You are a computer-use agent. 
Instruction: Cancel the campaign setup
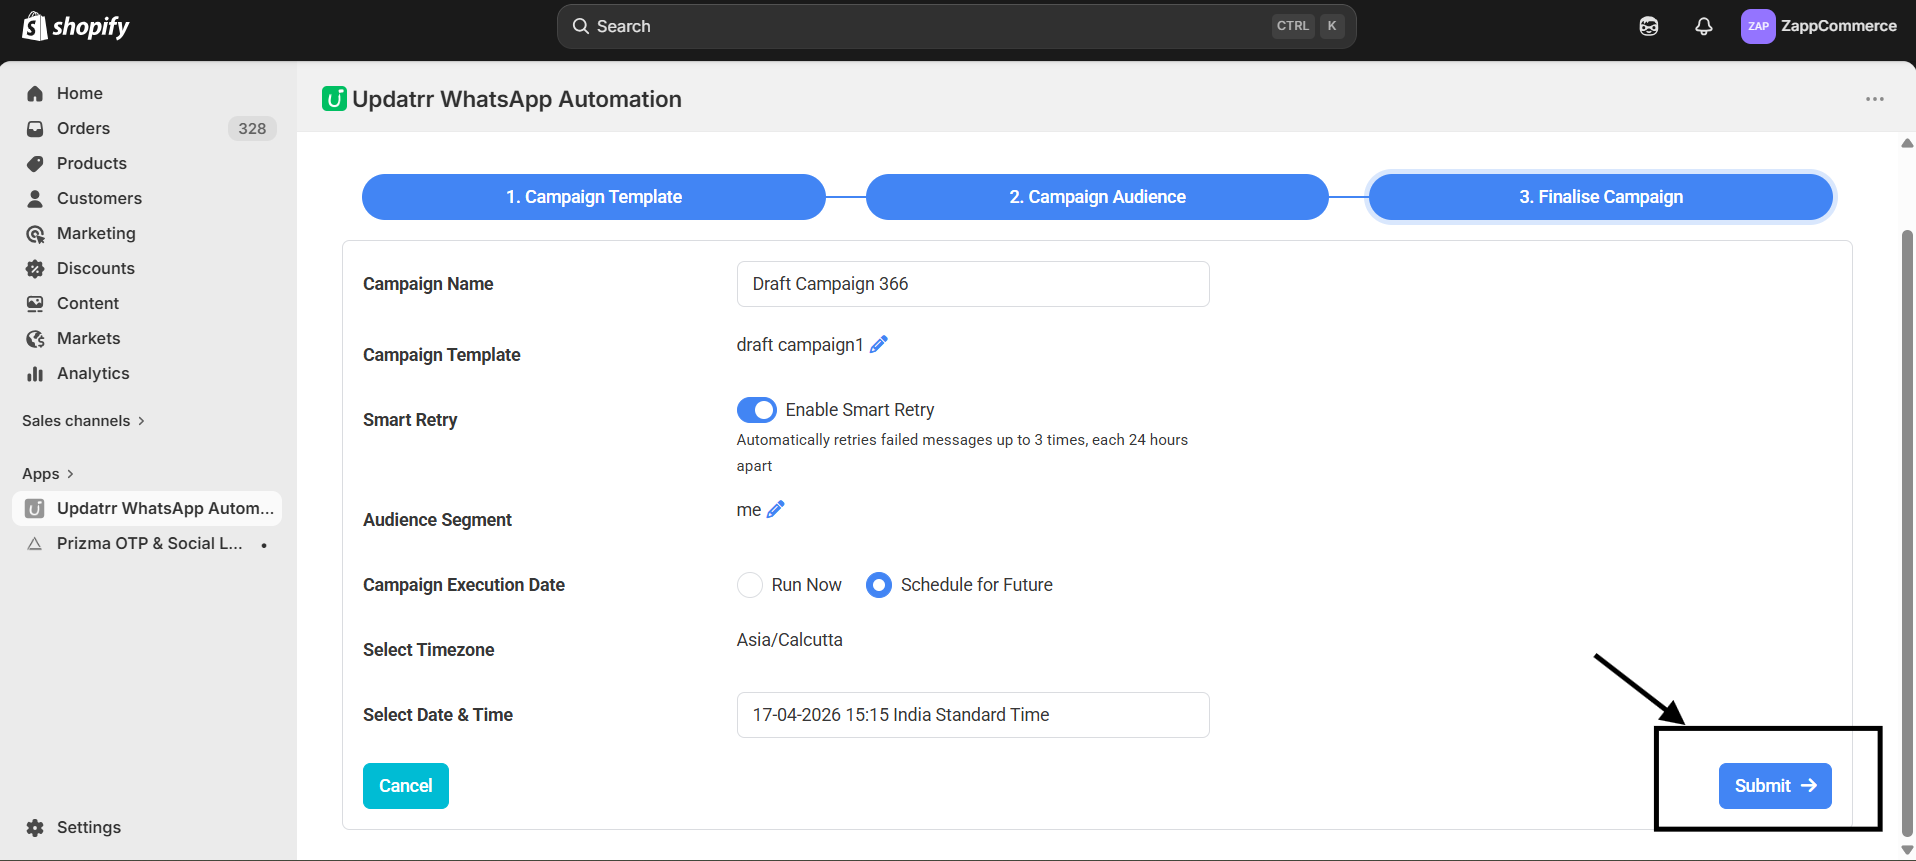click(405, 786)
